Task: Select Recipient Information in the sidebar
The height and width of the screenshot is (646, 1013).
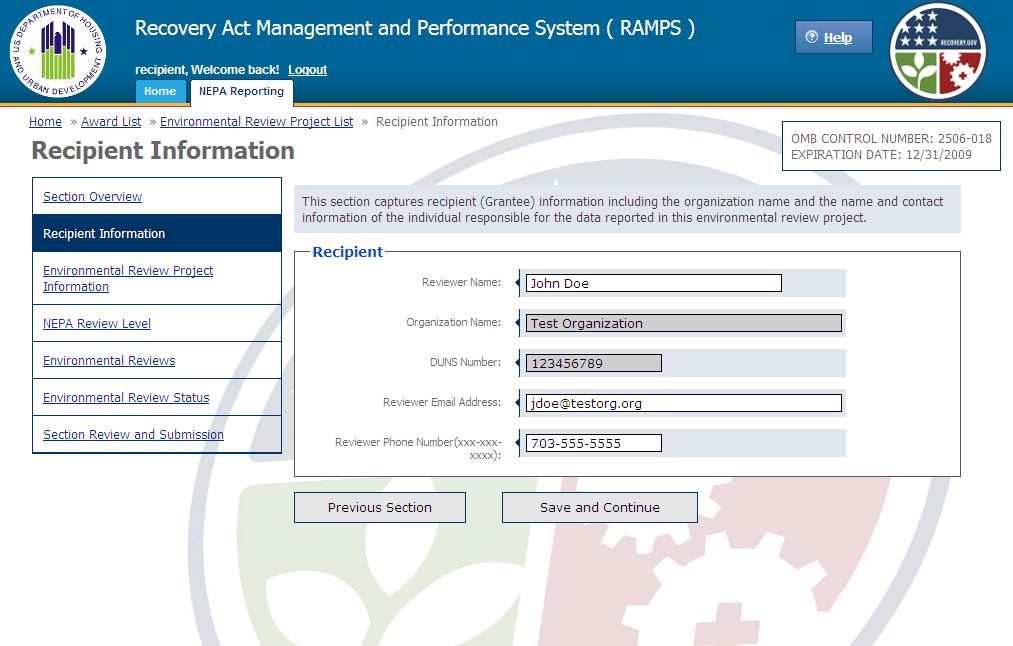Action: [x=104, y=234]
